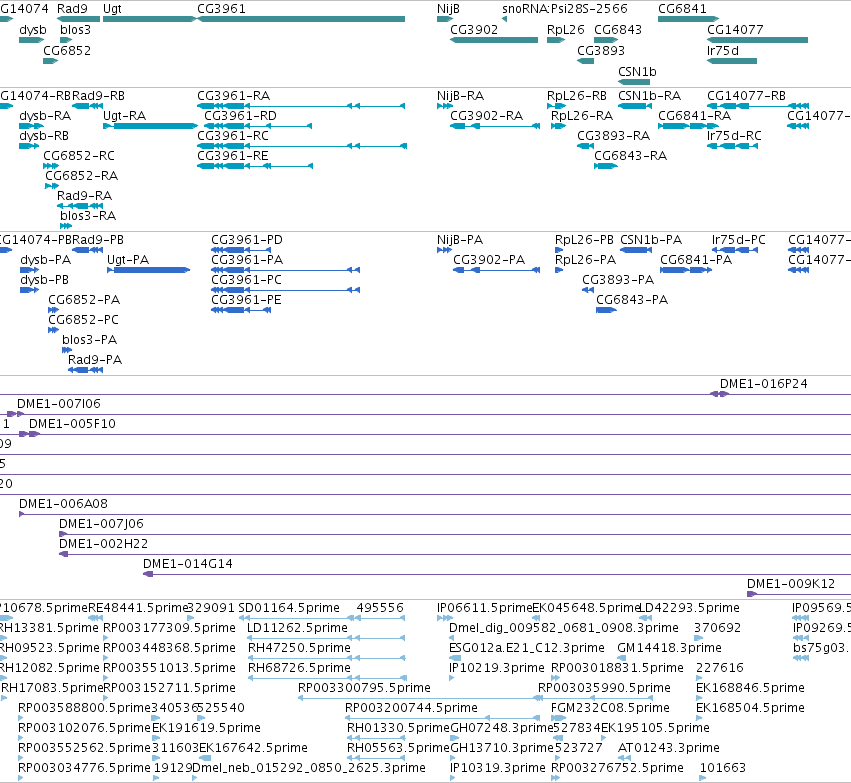The width and height of the screenshot is (851, 783).
Task: Select protein CG6843-PA
Action: (606, 310)
